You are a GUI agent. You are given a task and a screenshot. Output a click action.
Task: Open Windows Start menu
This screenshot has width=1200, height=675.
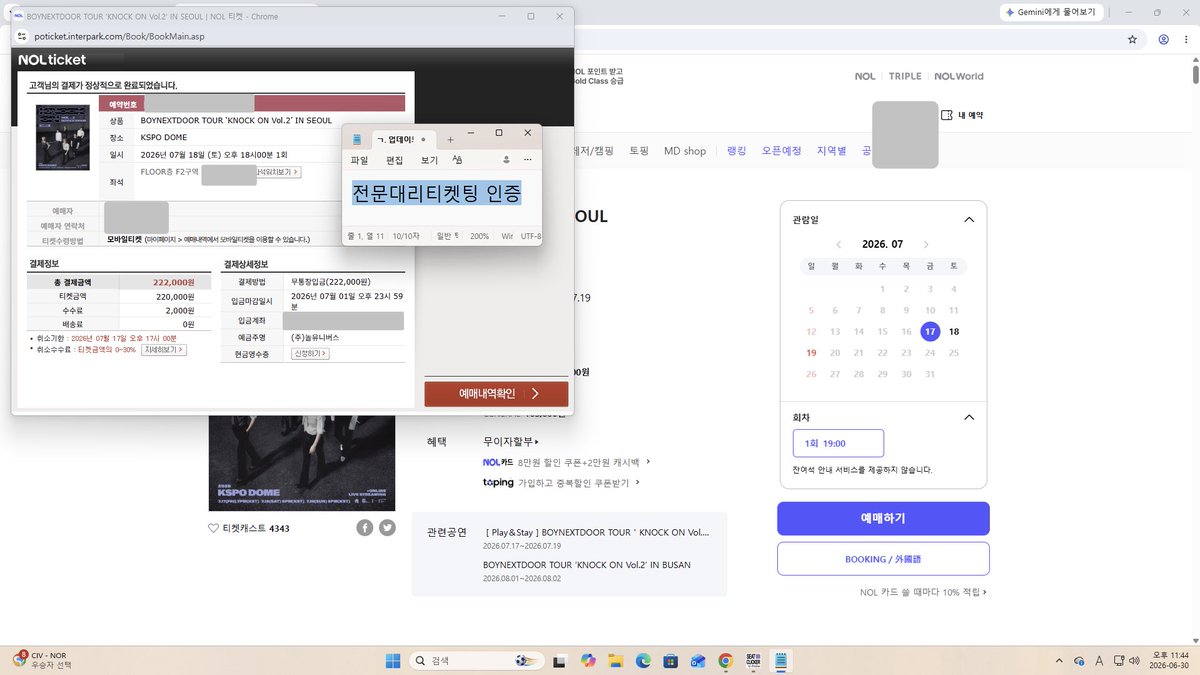point(393,660)
